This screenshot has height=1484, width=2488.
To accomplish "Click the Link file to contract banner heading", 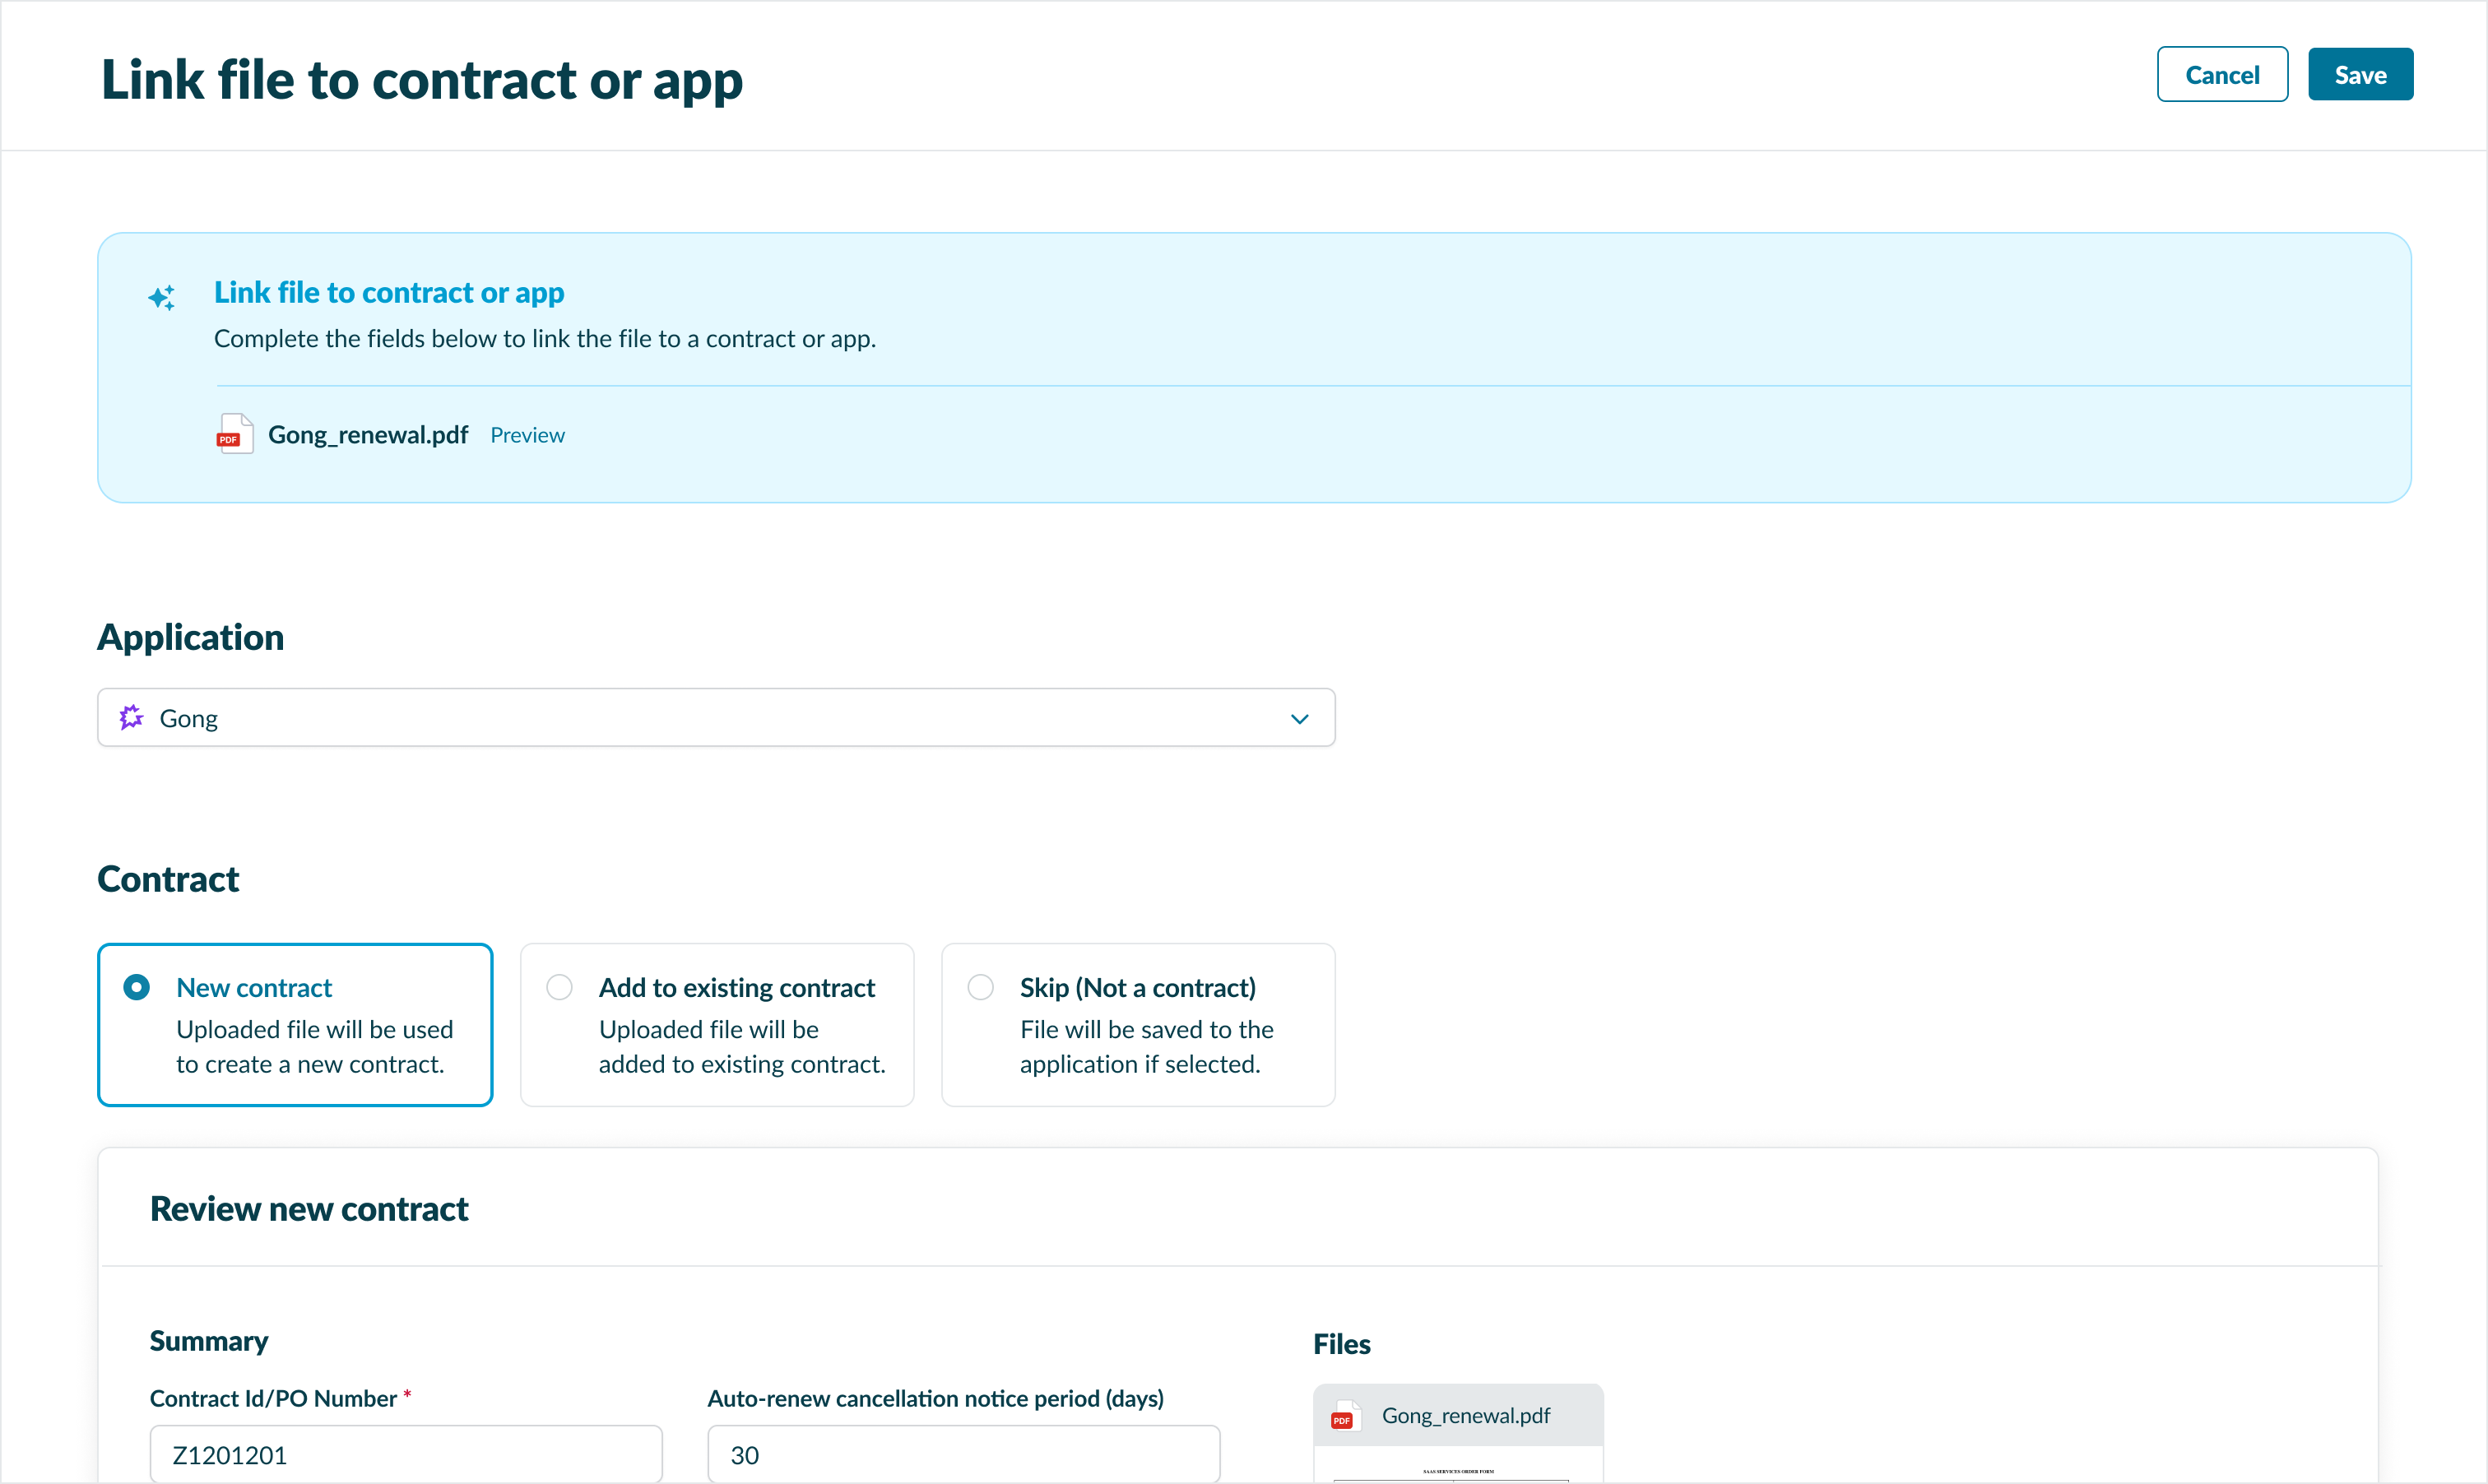I will [388, 292].
